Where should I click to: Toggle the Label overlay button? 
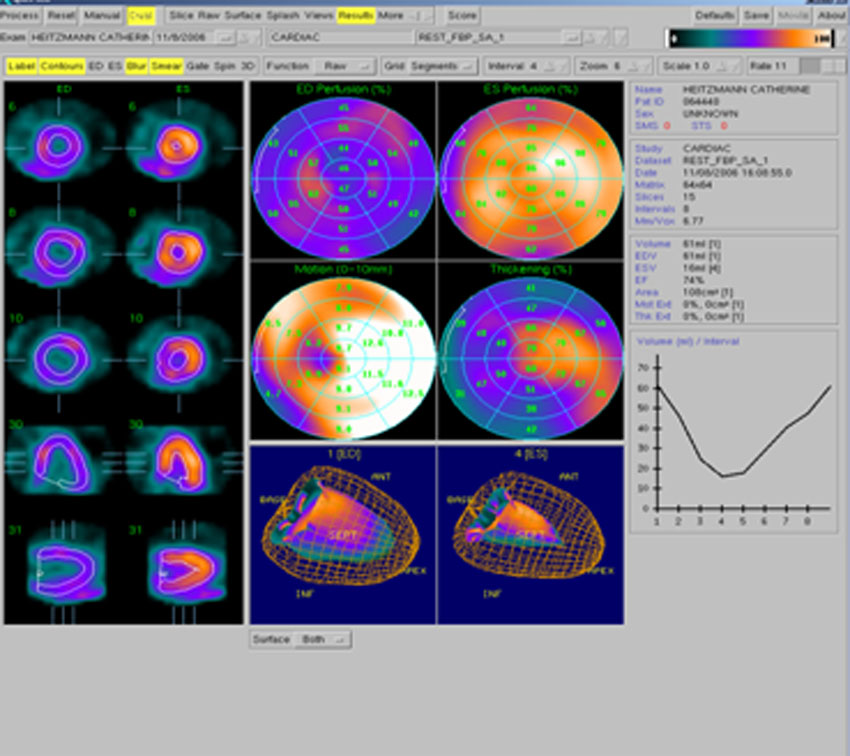(21, 66)
